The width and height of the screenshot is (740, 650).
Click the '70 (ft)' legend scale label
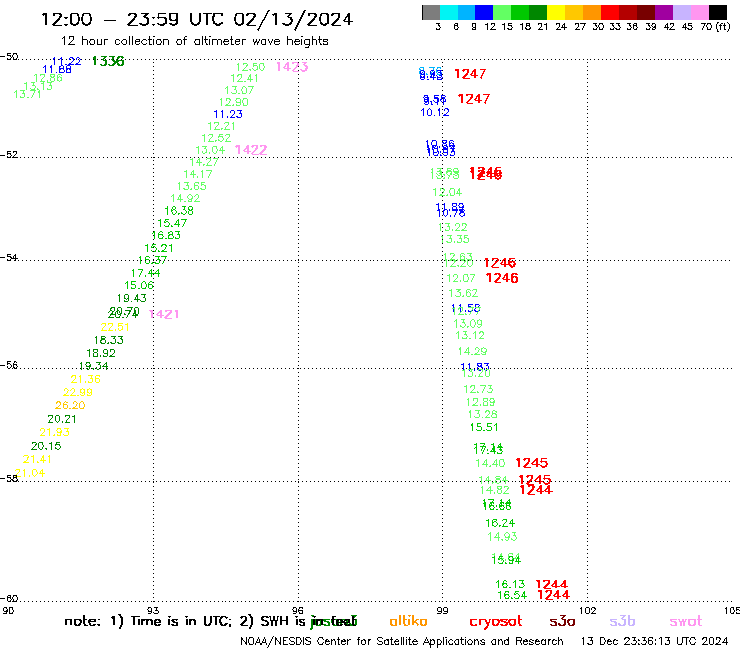point(715,27)
